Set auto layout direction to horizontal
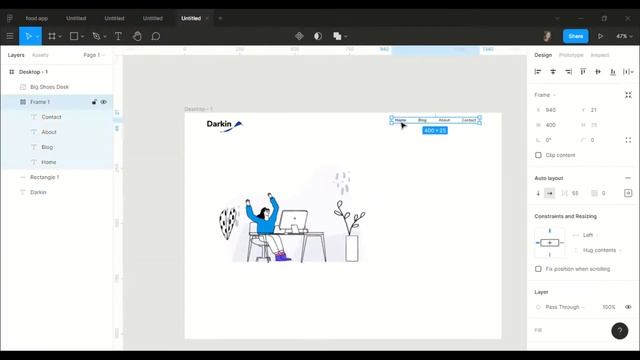This screenshot has height=360, width=640. click(x=550, y=193)
